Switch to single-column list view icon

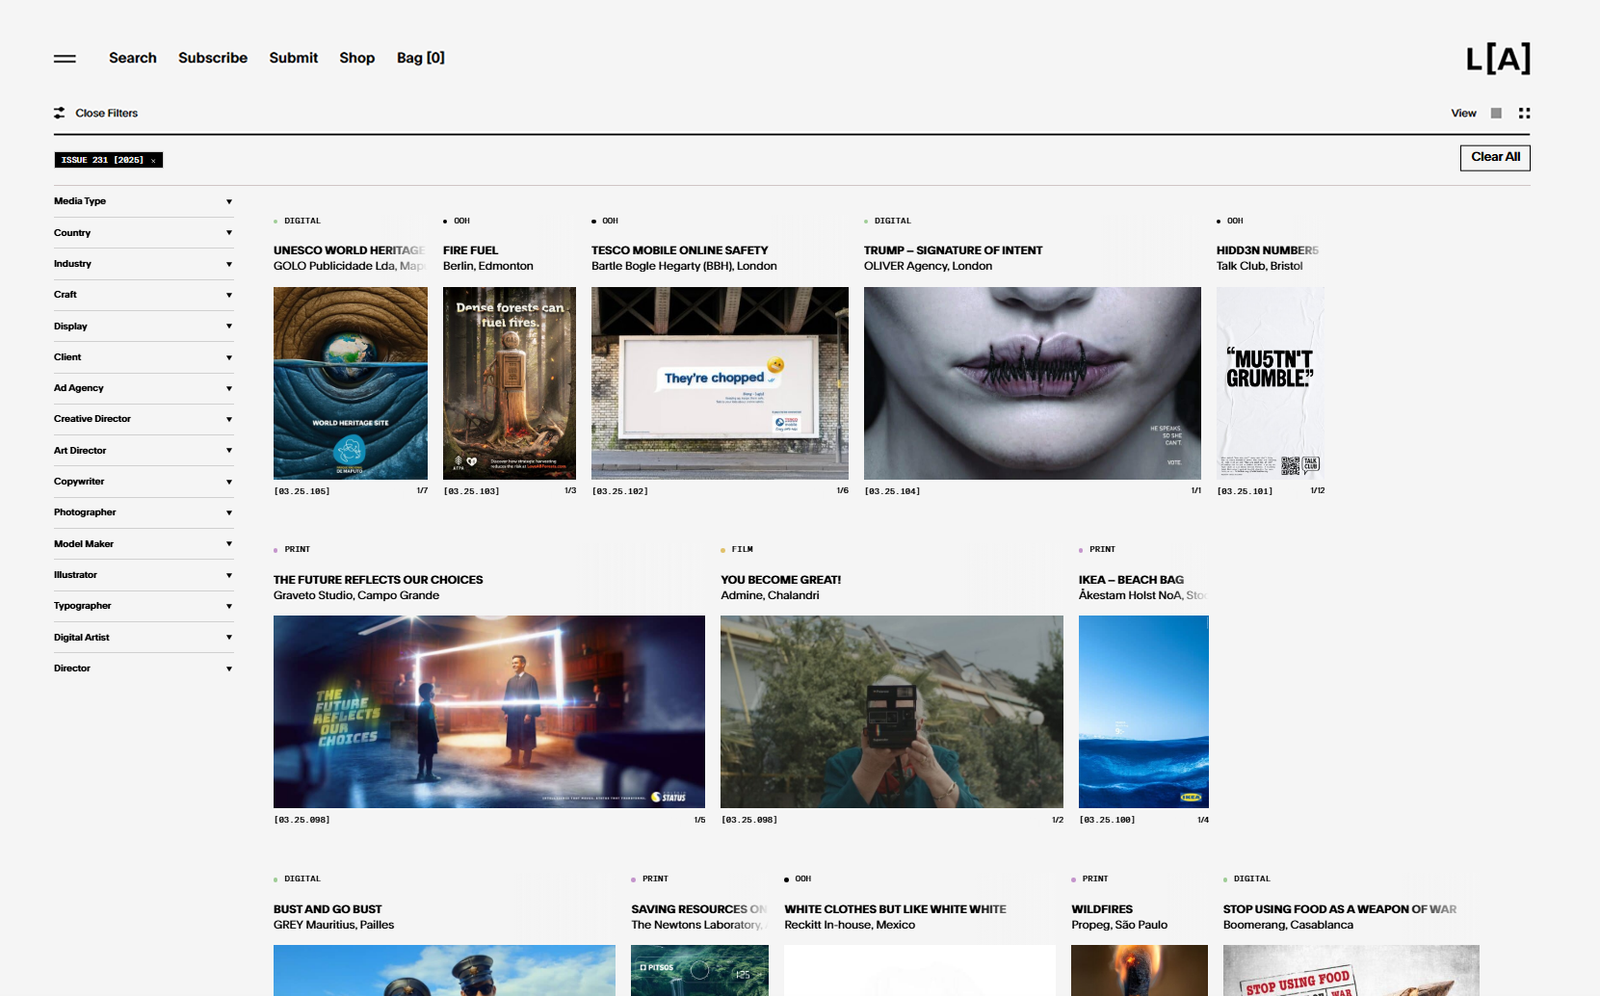(1496, 113)
